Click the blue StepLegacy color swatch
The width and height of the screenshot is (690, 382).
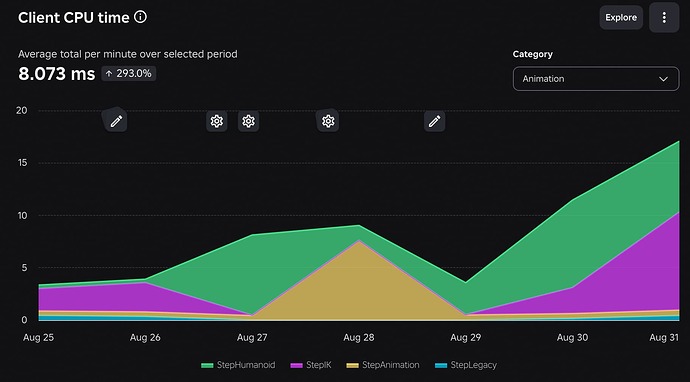440,365
